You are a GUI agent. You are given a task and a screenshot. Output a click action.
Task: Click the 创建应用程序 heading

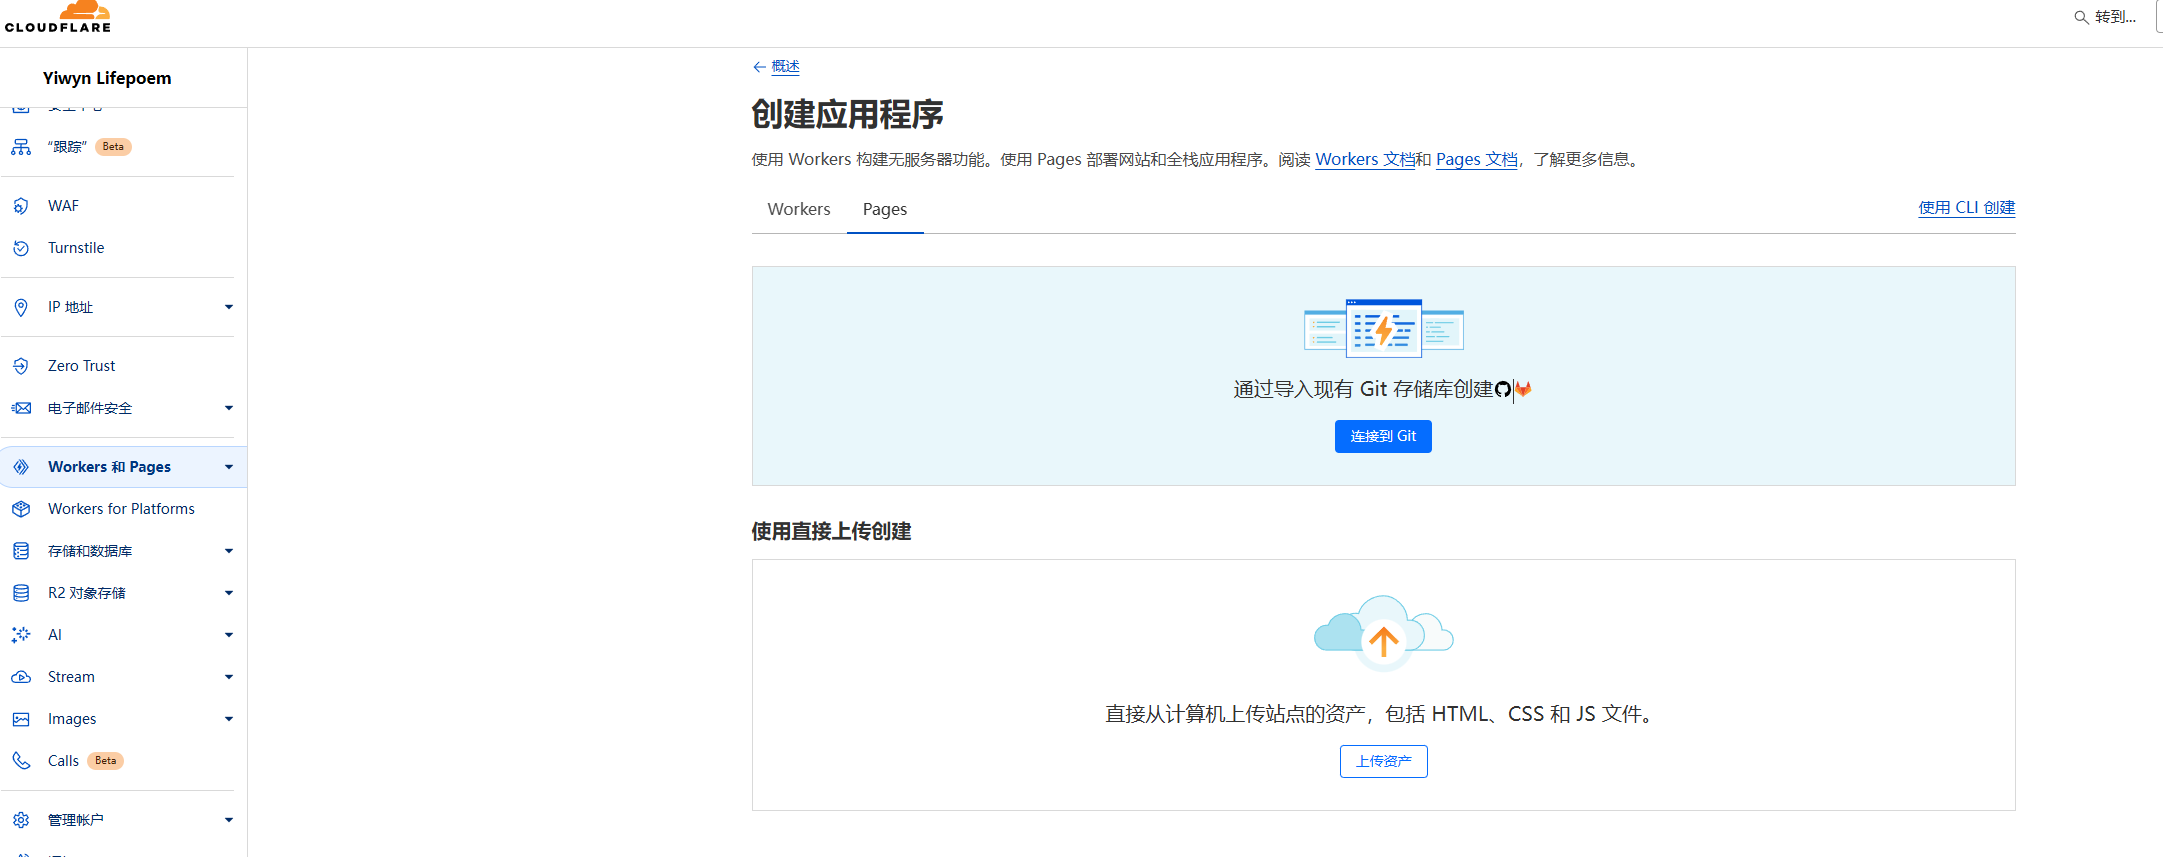coord(847,114)
